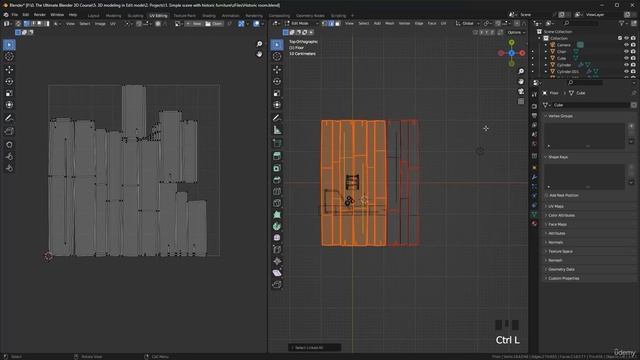Toggle visibility of Cube in the outliner
This screenshot has width=640, height=360.
(626, 58)
